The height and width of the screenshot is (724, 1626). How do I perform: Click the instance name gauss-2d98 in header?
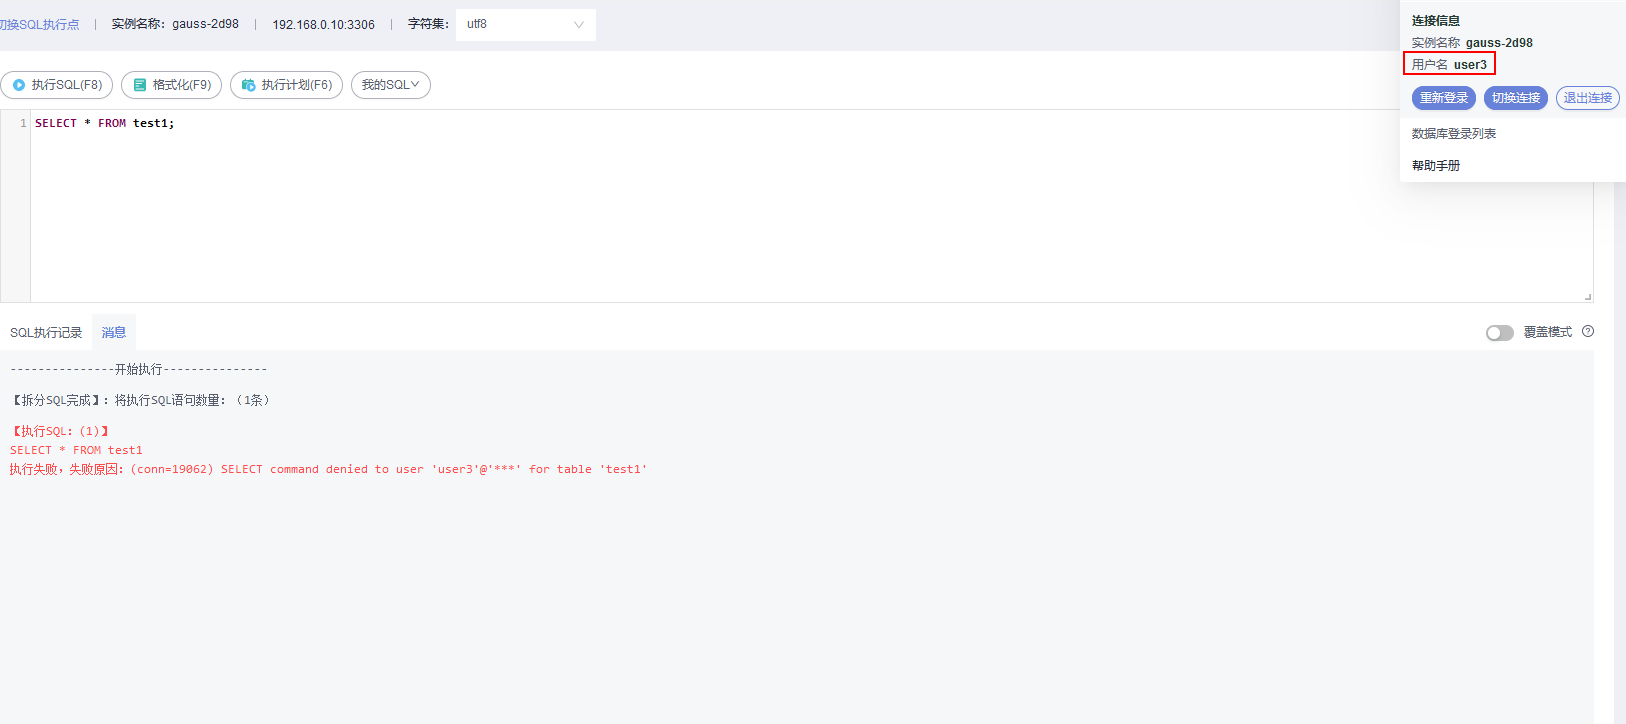(205, 24)
